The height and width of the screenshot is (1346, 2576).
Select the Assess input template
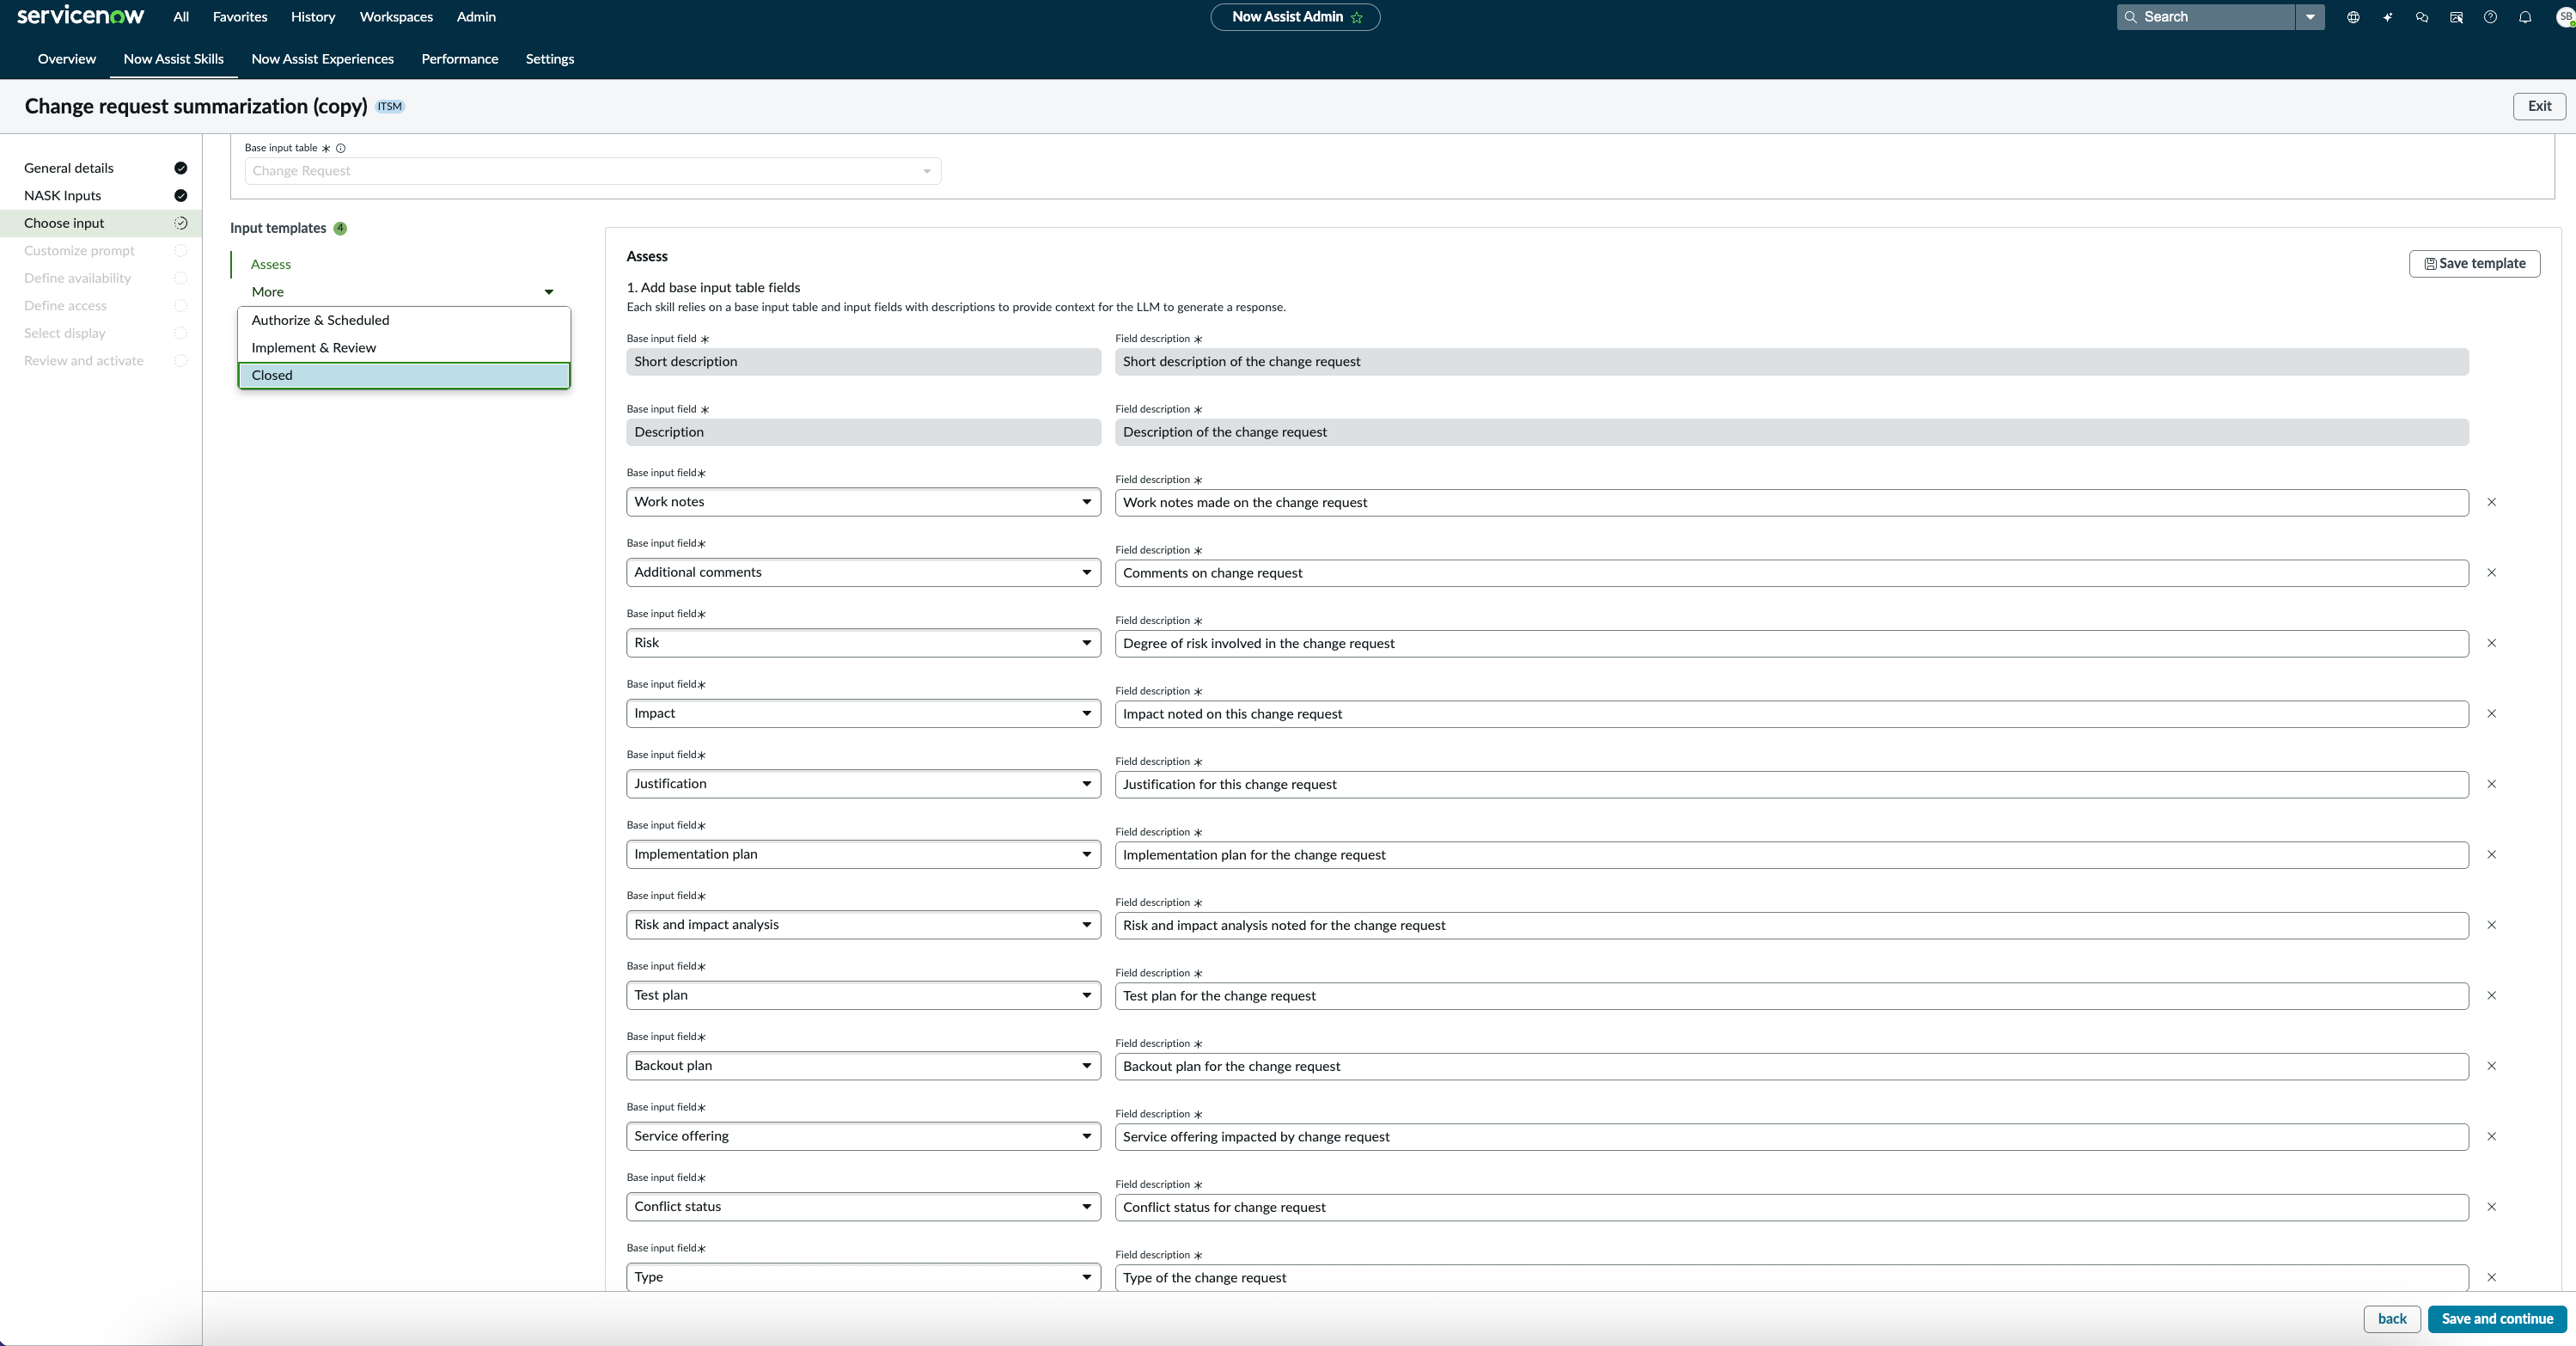coord(271,265)
